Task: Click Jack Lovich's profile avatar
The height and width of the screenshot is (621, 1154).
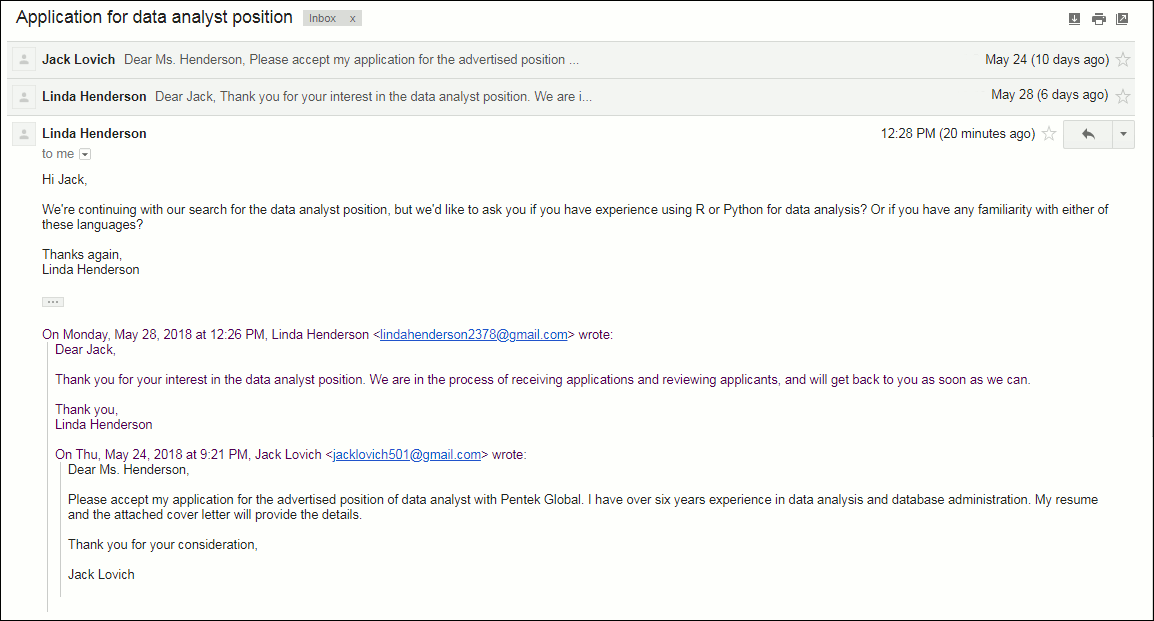Action: point(24,60)
